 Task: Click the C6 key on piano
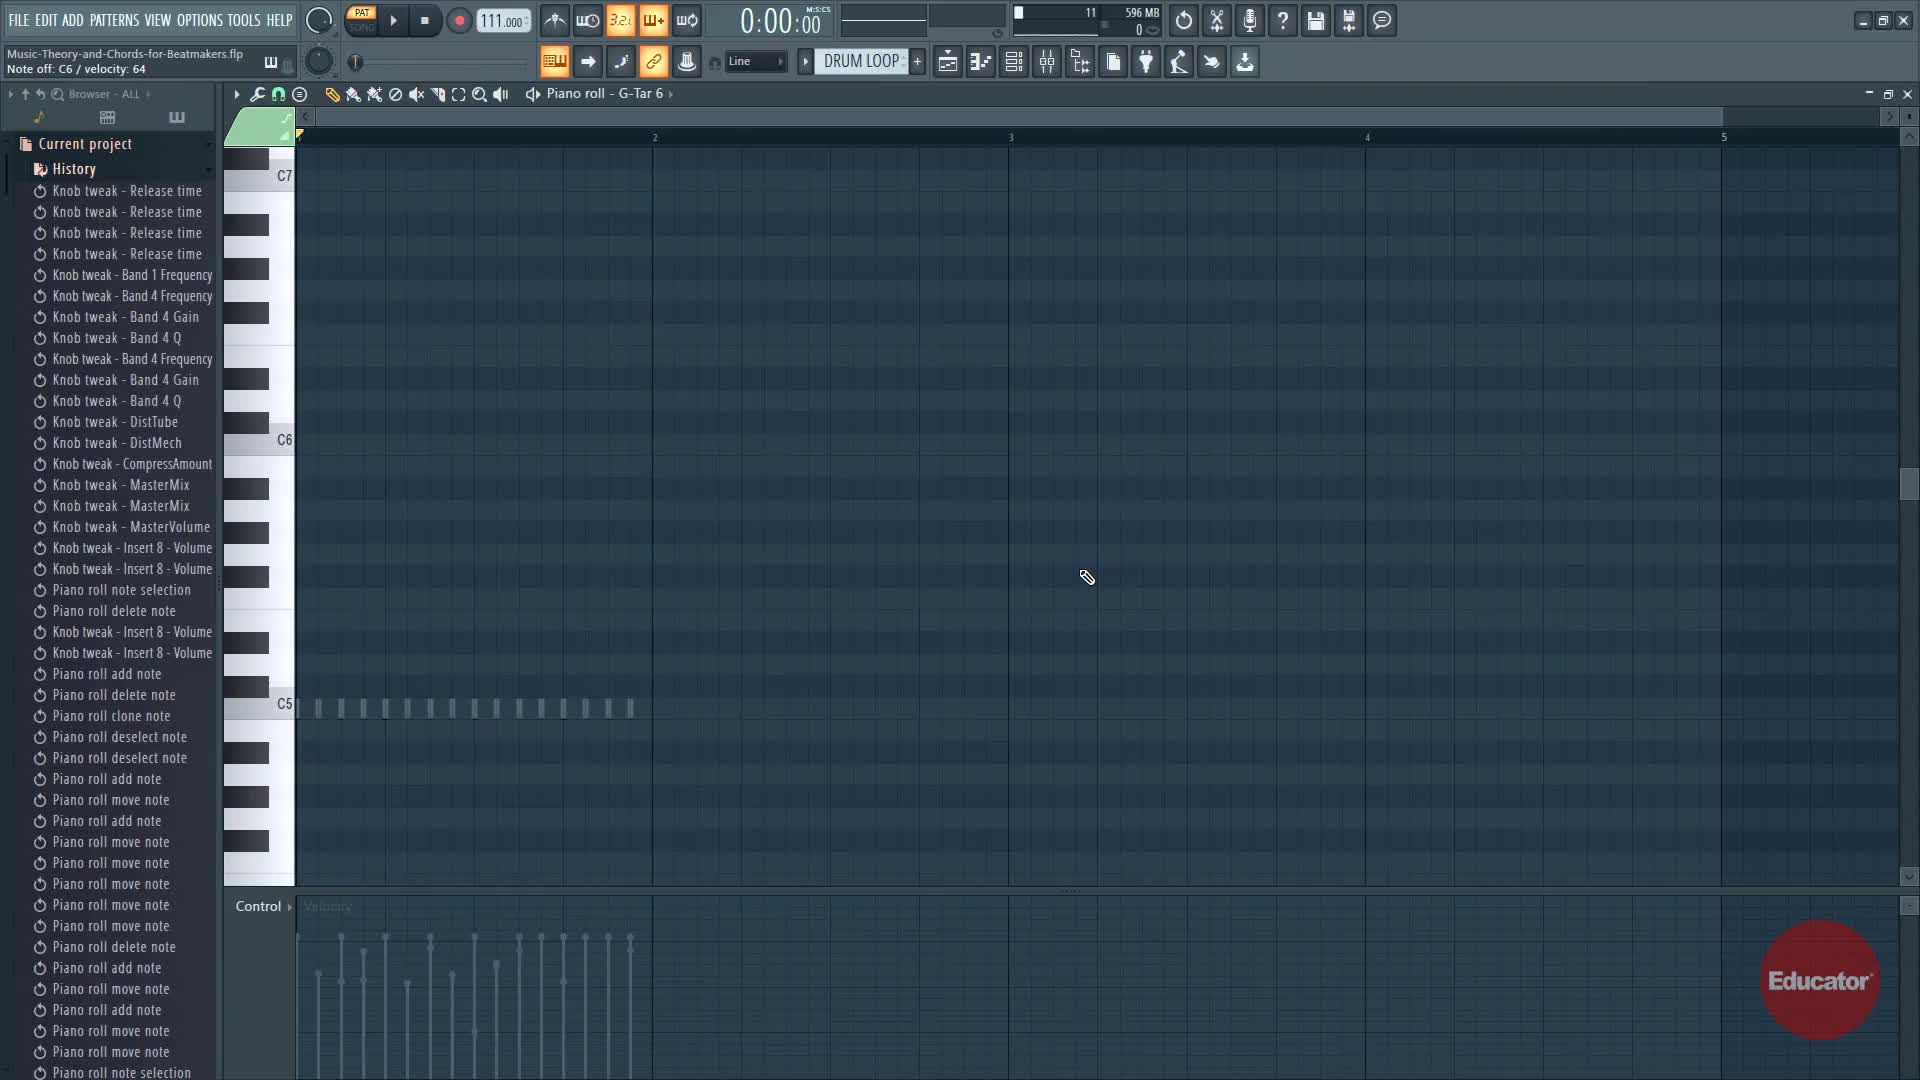tap(258, 441)
